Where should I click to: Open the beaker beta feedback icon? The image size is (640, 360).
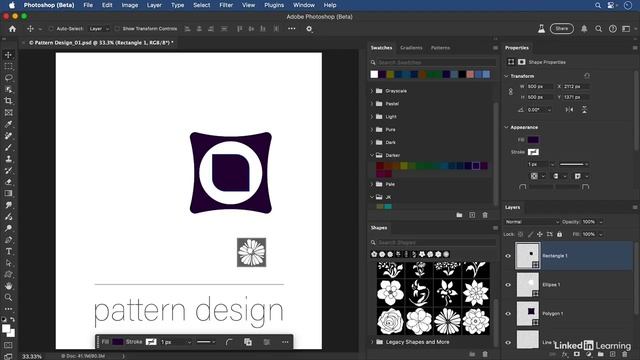pyautogui.click(x=541, y=29)
